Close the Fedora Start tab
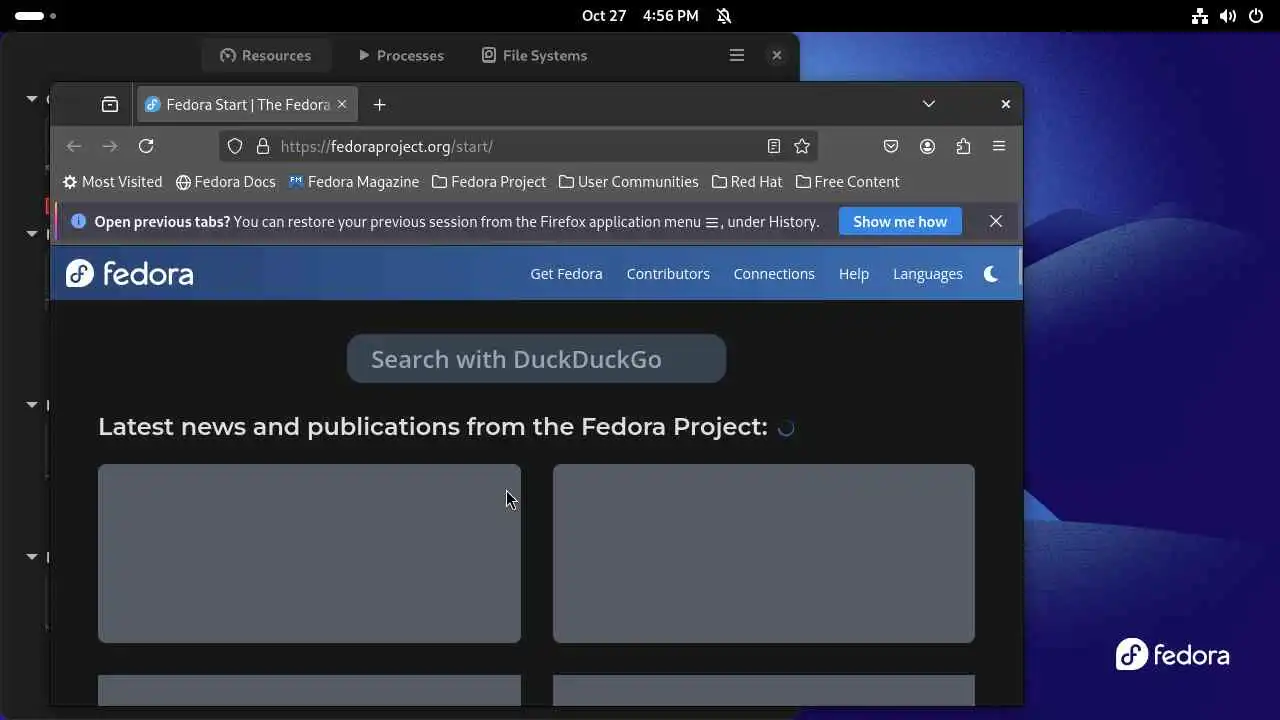The width and height of the screenshot is (1280, 720). (342, 104)
